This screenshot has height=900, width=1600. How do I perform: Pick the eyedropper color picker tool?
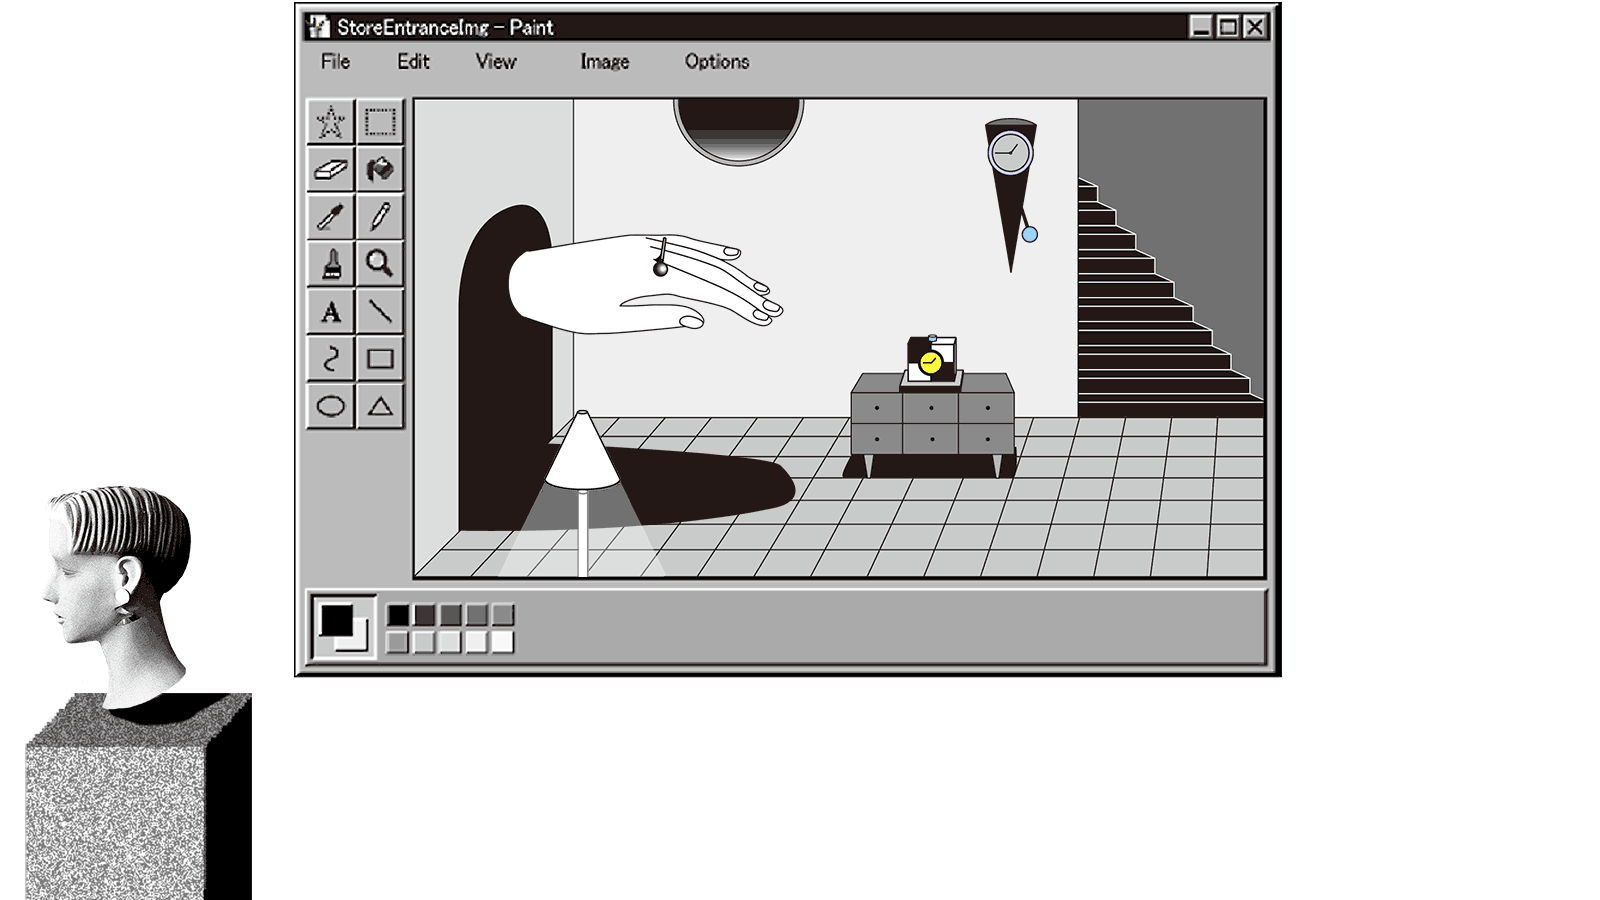click(330, 216)
